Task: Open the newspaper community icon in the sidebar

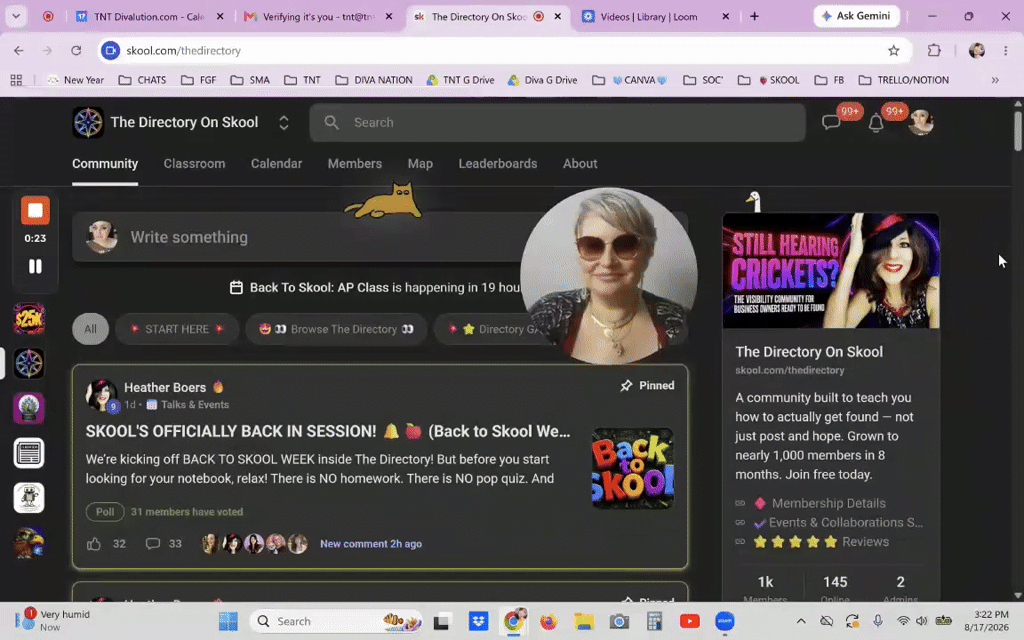Action: [29, 453]
